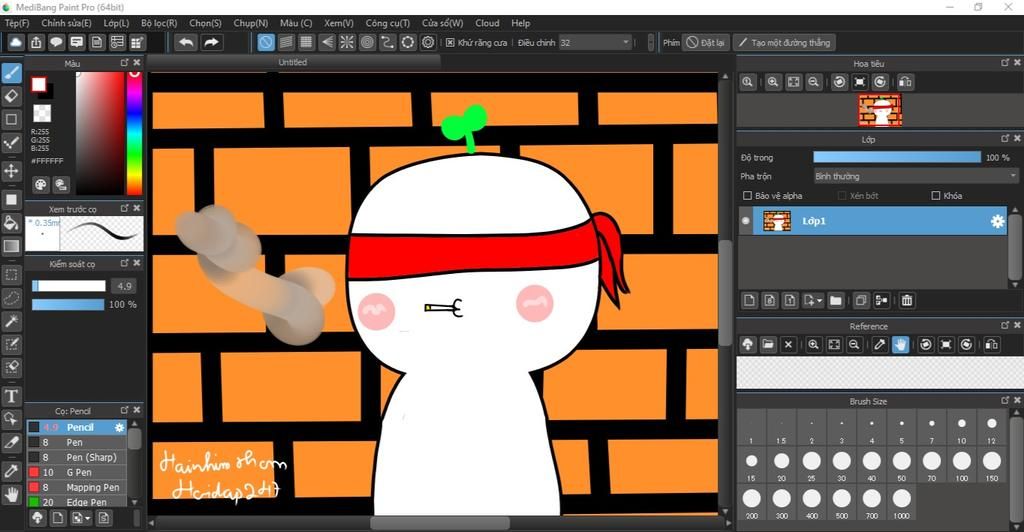Open Điều chỉnh value dropdown

pos(595,42)
